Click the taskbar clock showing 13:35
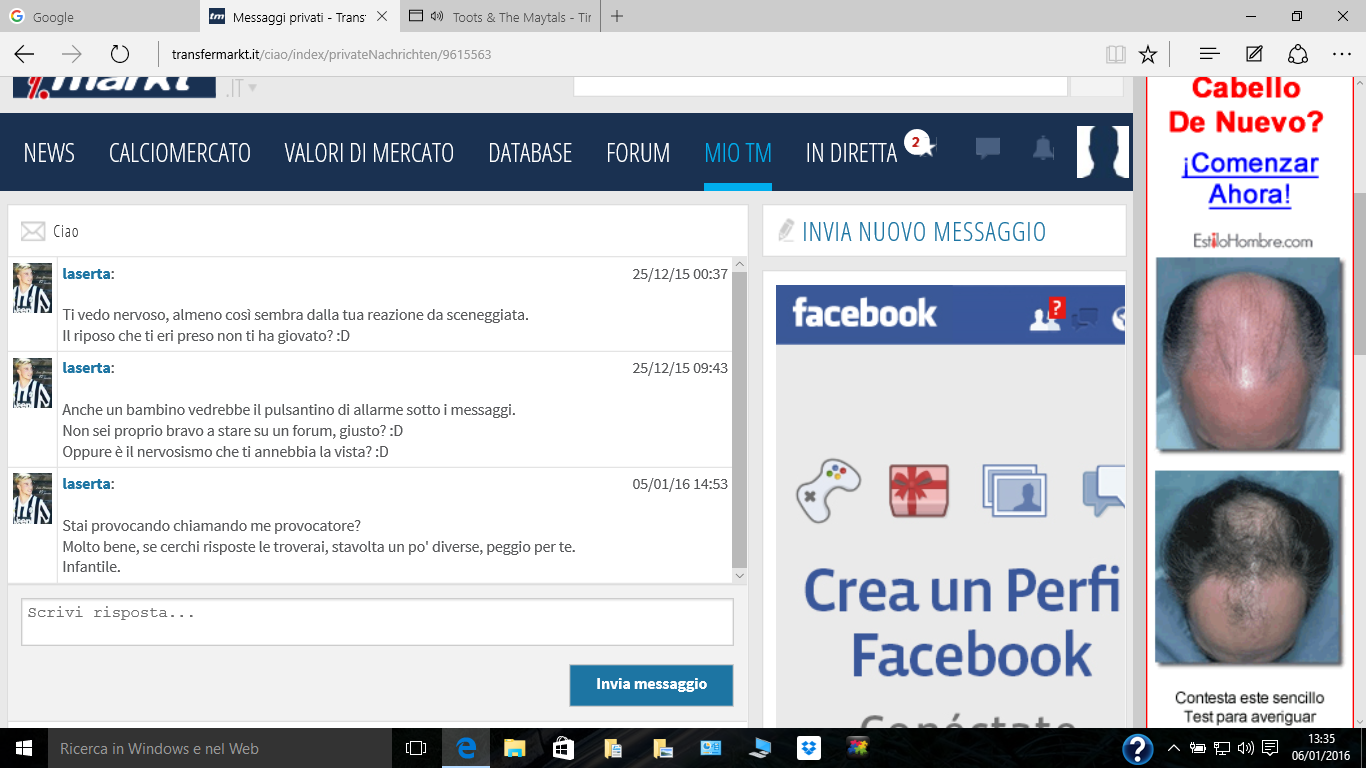This screenshot has height=768, width=1366. [x=1320, y=748]
